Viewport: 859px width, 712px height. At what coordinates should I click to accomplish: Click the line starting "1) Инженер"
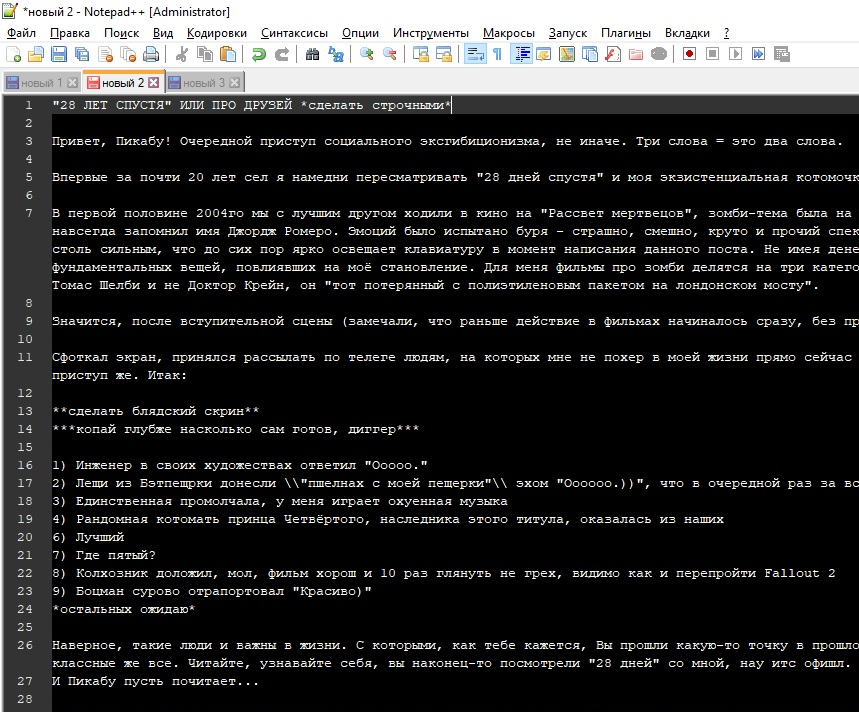tap(240, 465)
